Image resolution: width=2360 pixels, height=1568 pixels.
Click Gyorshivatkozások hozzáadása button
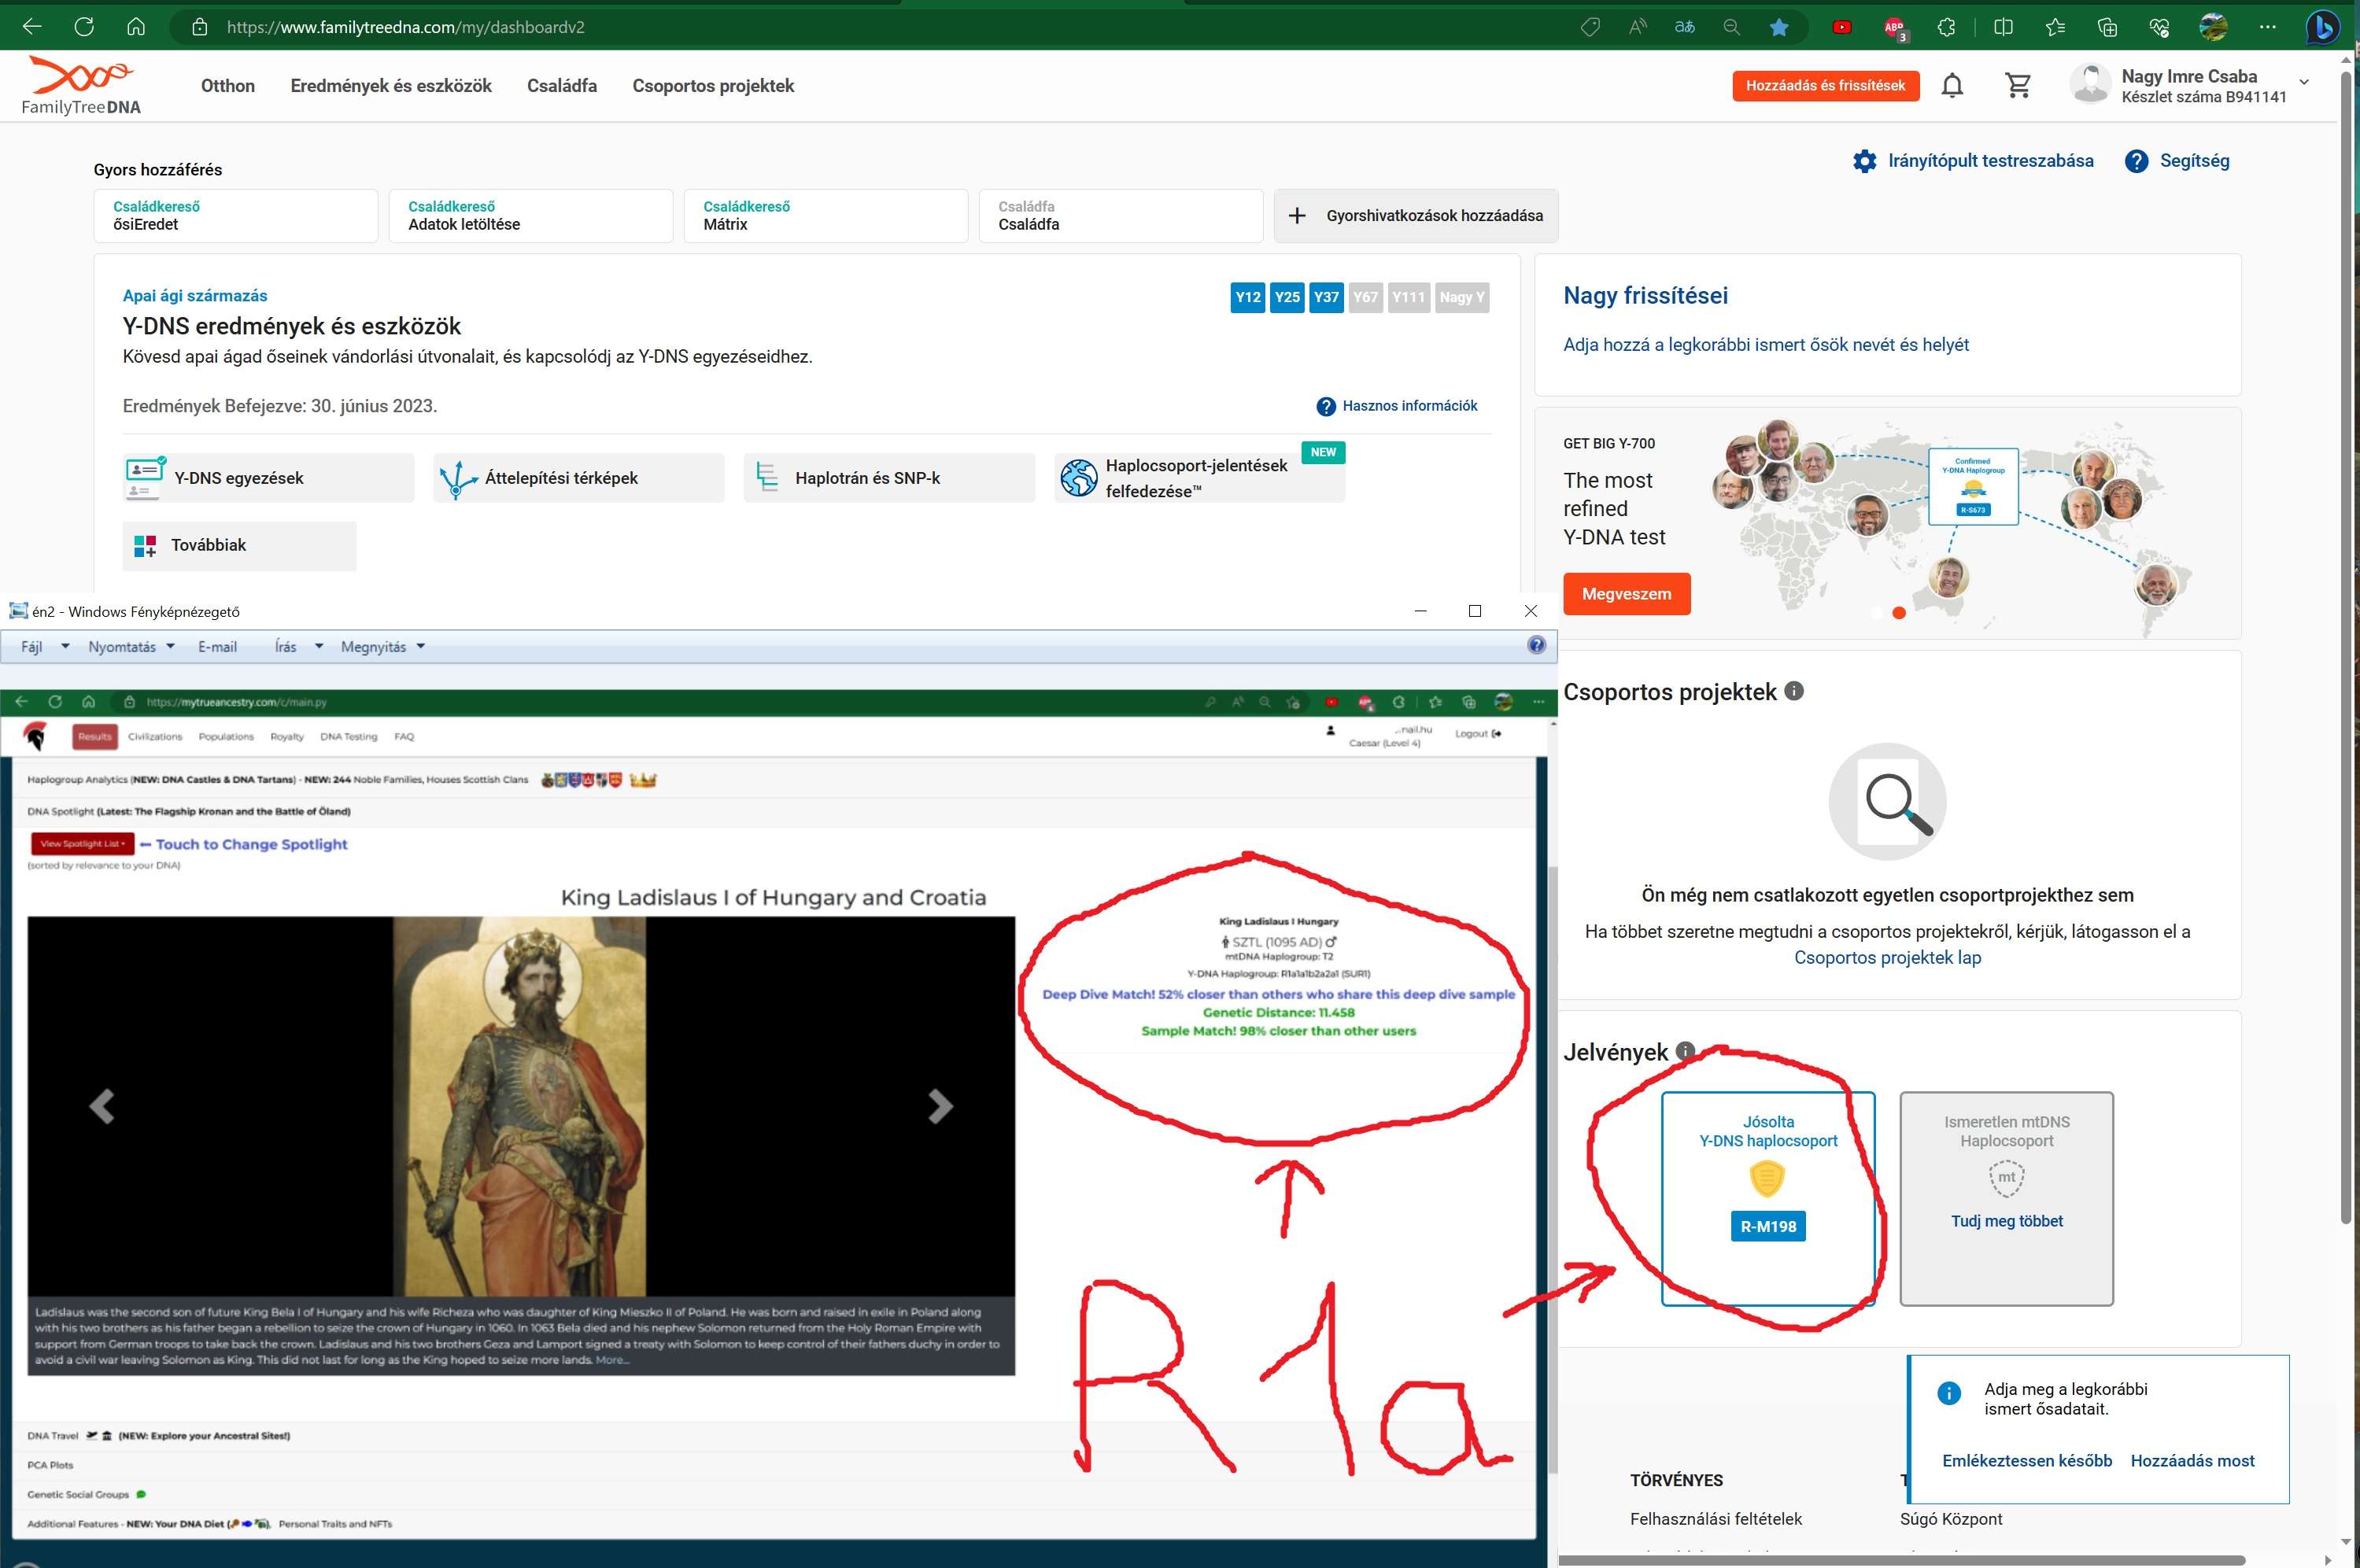tap(1416, 215)
